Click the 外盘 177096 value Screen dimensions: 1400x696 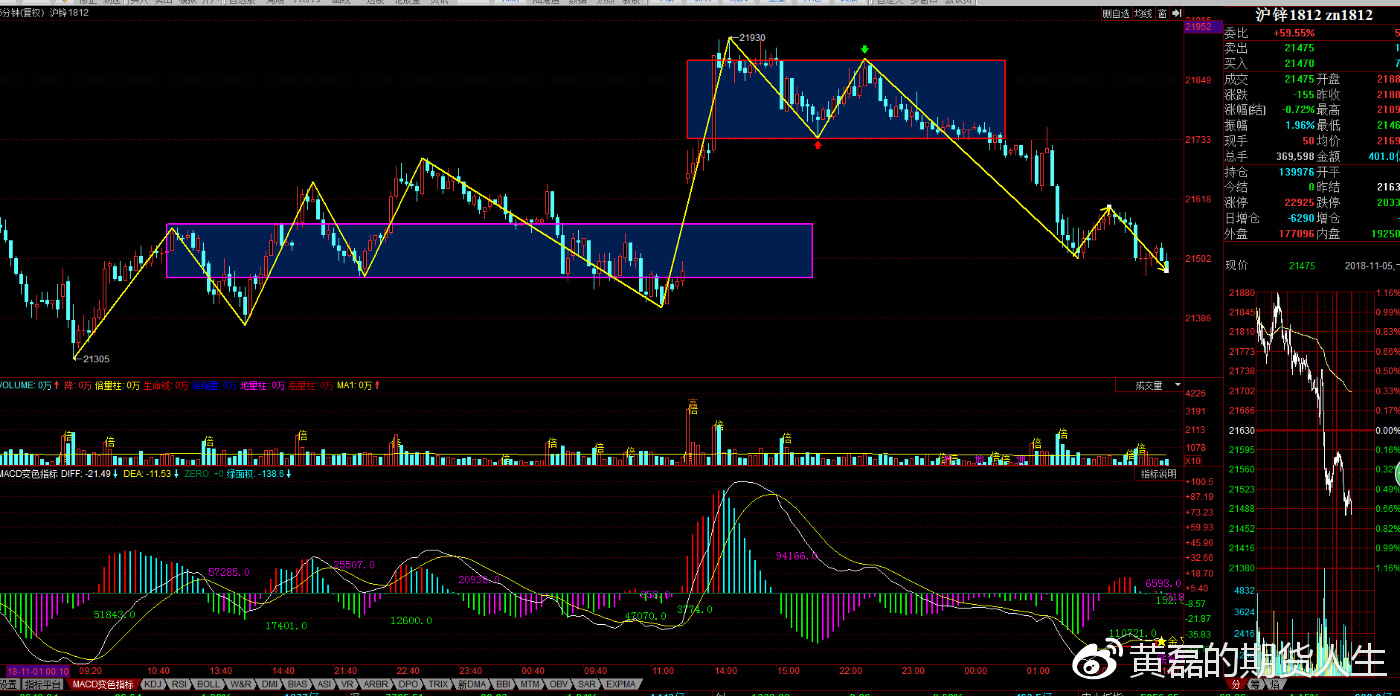click(1296, 234)
